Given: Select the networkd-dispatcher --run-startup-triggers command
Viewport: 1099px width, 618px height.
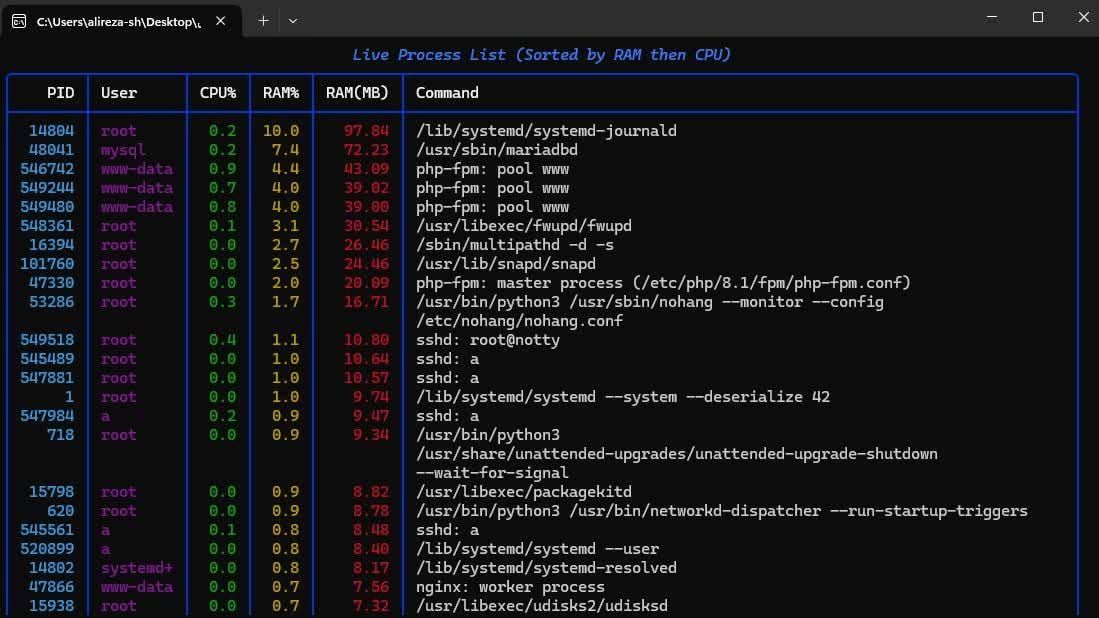Looking at the screenshot, I should point(721,511).
